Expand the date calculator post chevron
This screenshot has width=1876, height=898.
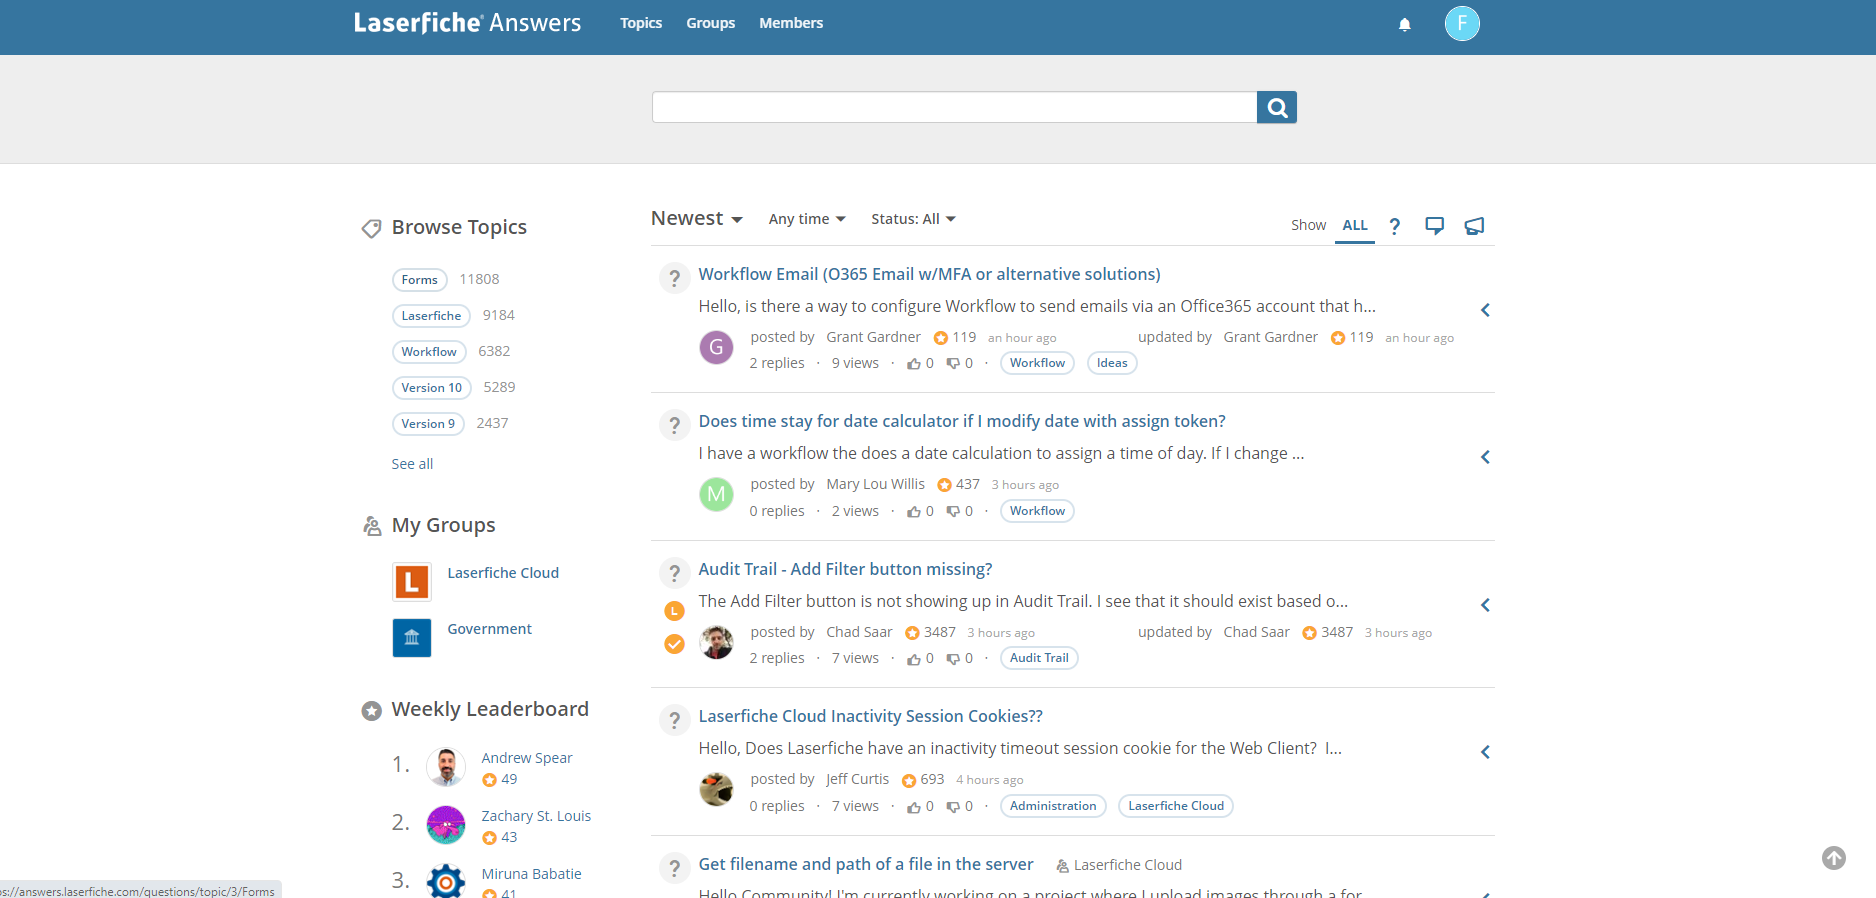point(1485,457)
